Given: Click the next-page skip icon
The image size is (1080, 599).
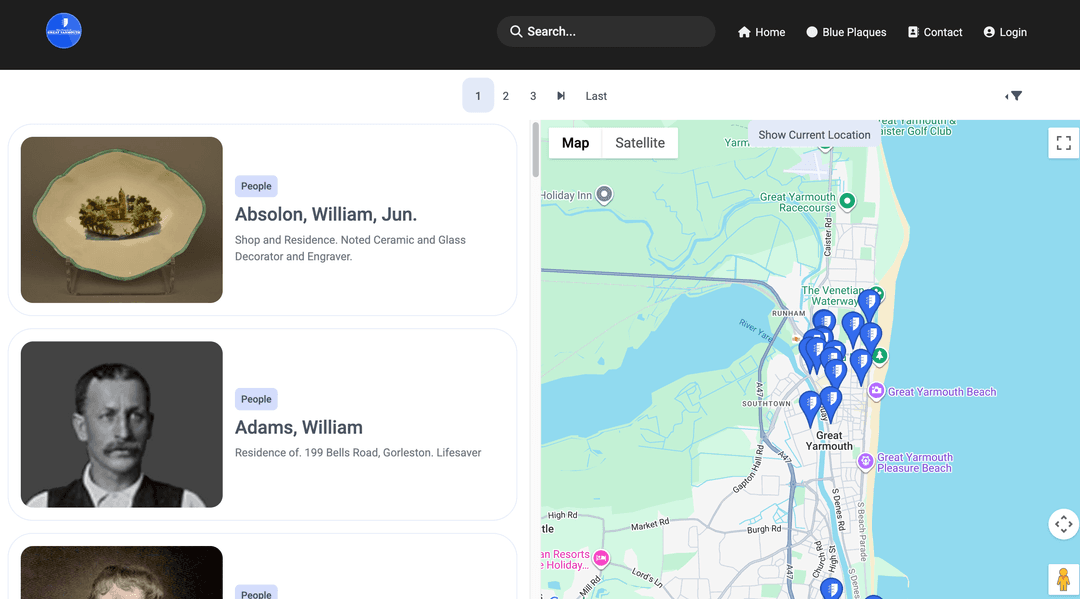Looking at the screenshot, I should pyautogui.click(x=561, y=96).
